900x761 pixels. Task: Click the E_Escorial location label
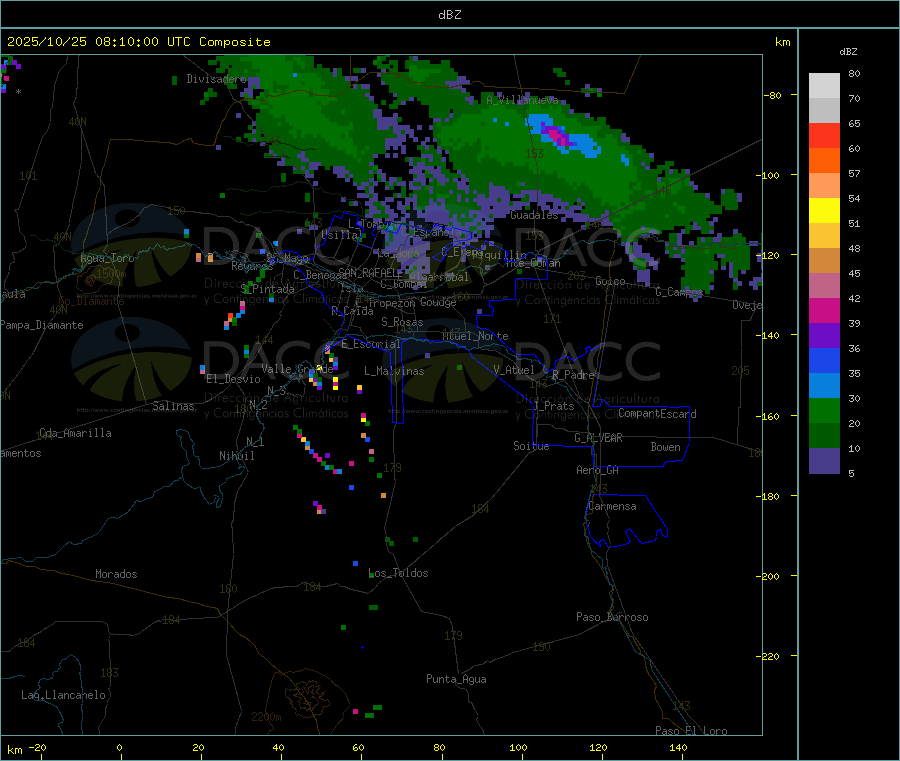coord(370,344)
